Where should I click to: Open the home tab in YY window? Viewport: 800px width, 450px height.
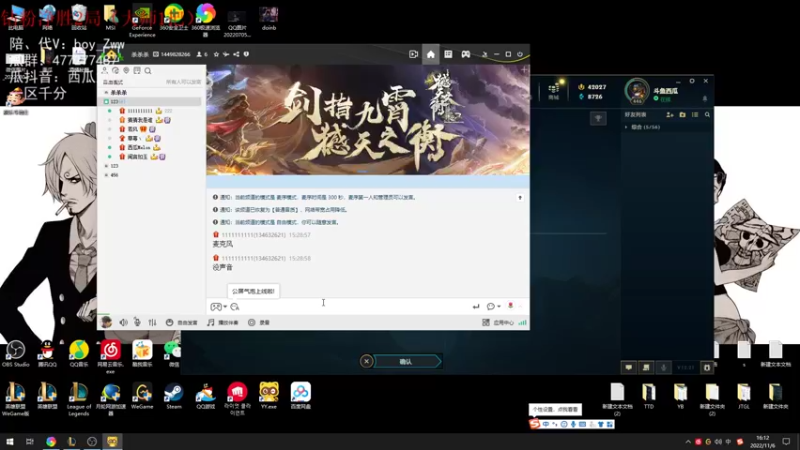431,54
